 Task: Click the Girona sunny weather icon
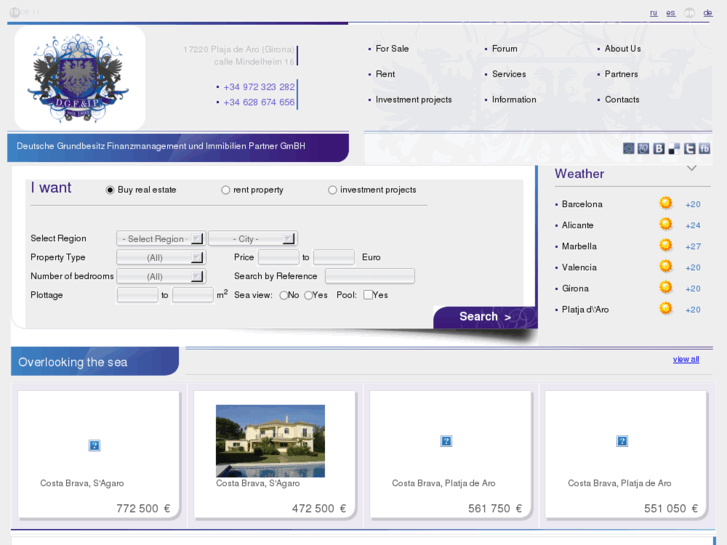tap(665, 288)
